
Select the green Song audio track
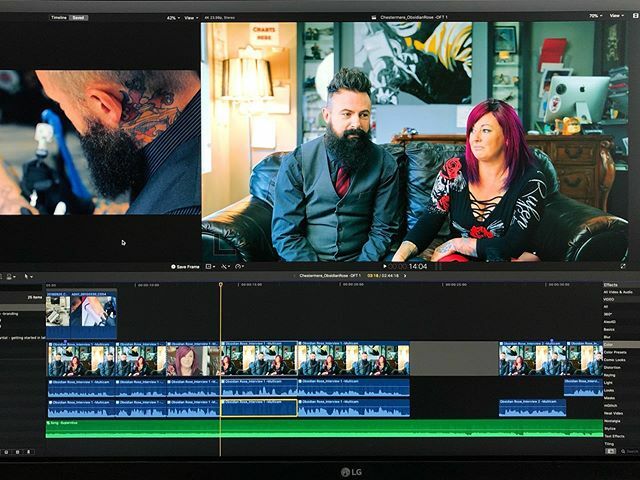(324, 429)
